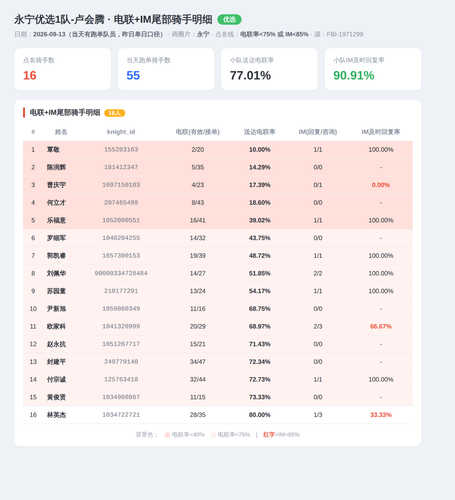This screenshot has width=455, height=500.
Task: Click the 68.75% rate cell
Action: pyautogui.click(x=260, y=309)
